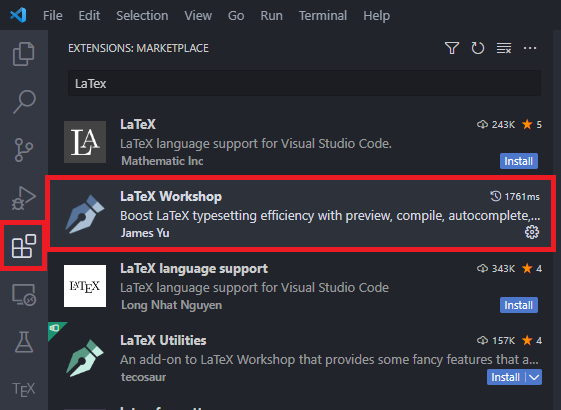561x410 pixels.
Task: Open Views and More Actions menu
Action: click(x=530, y=48)
